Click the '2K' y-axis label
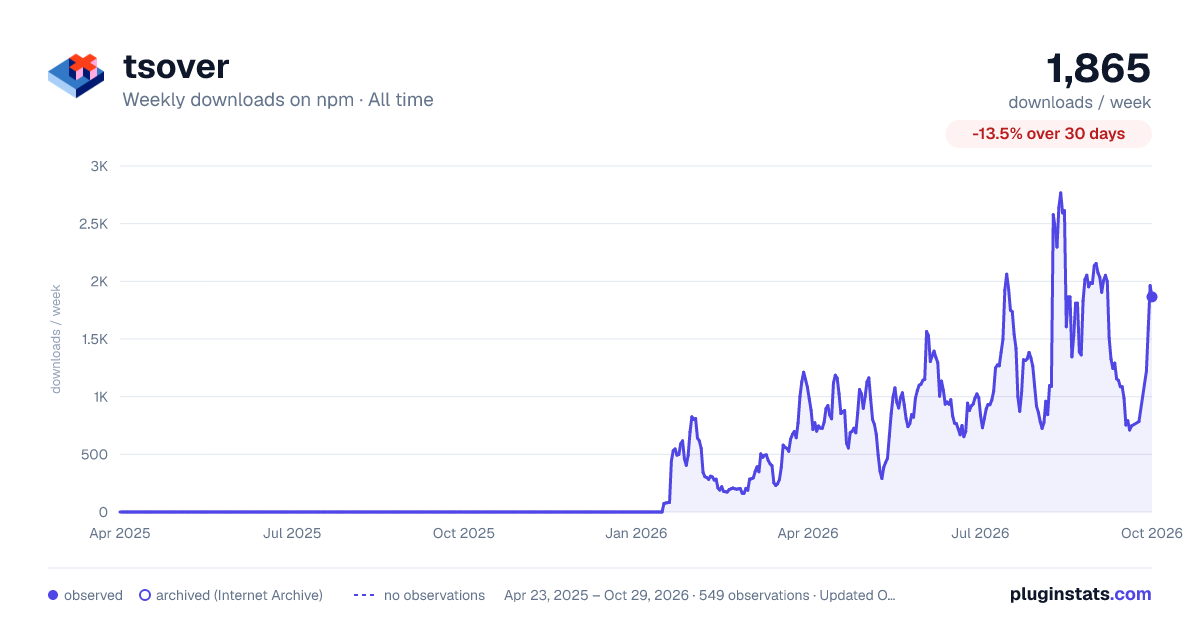1200x630 pixels. click(x=99, y=282)
